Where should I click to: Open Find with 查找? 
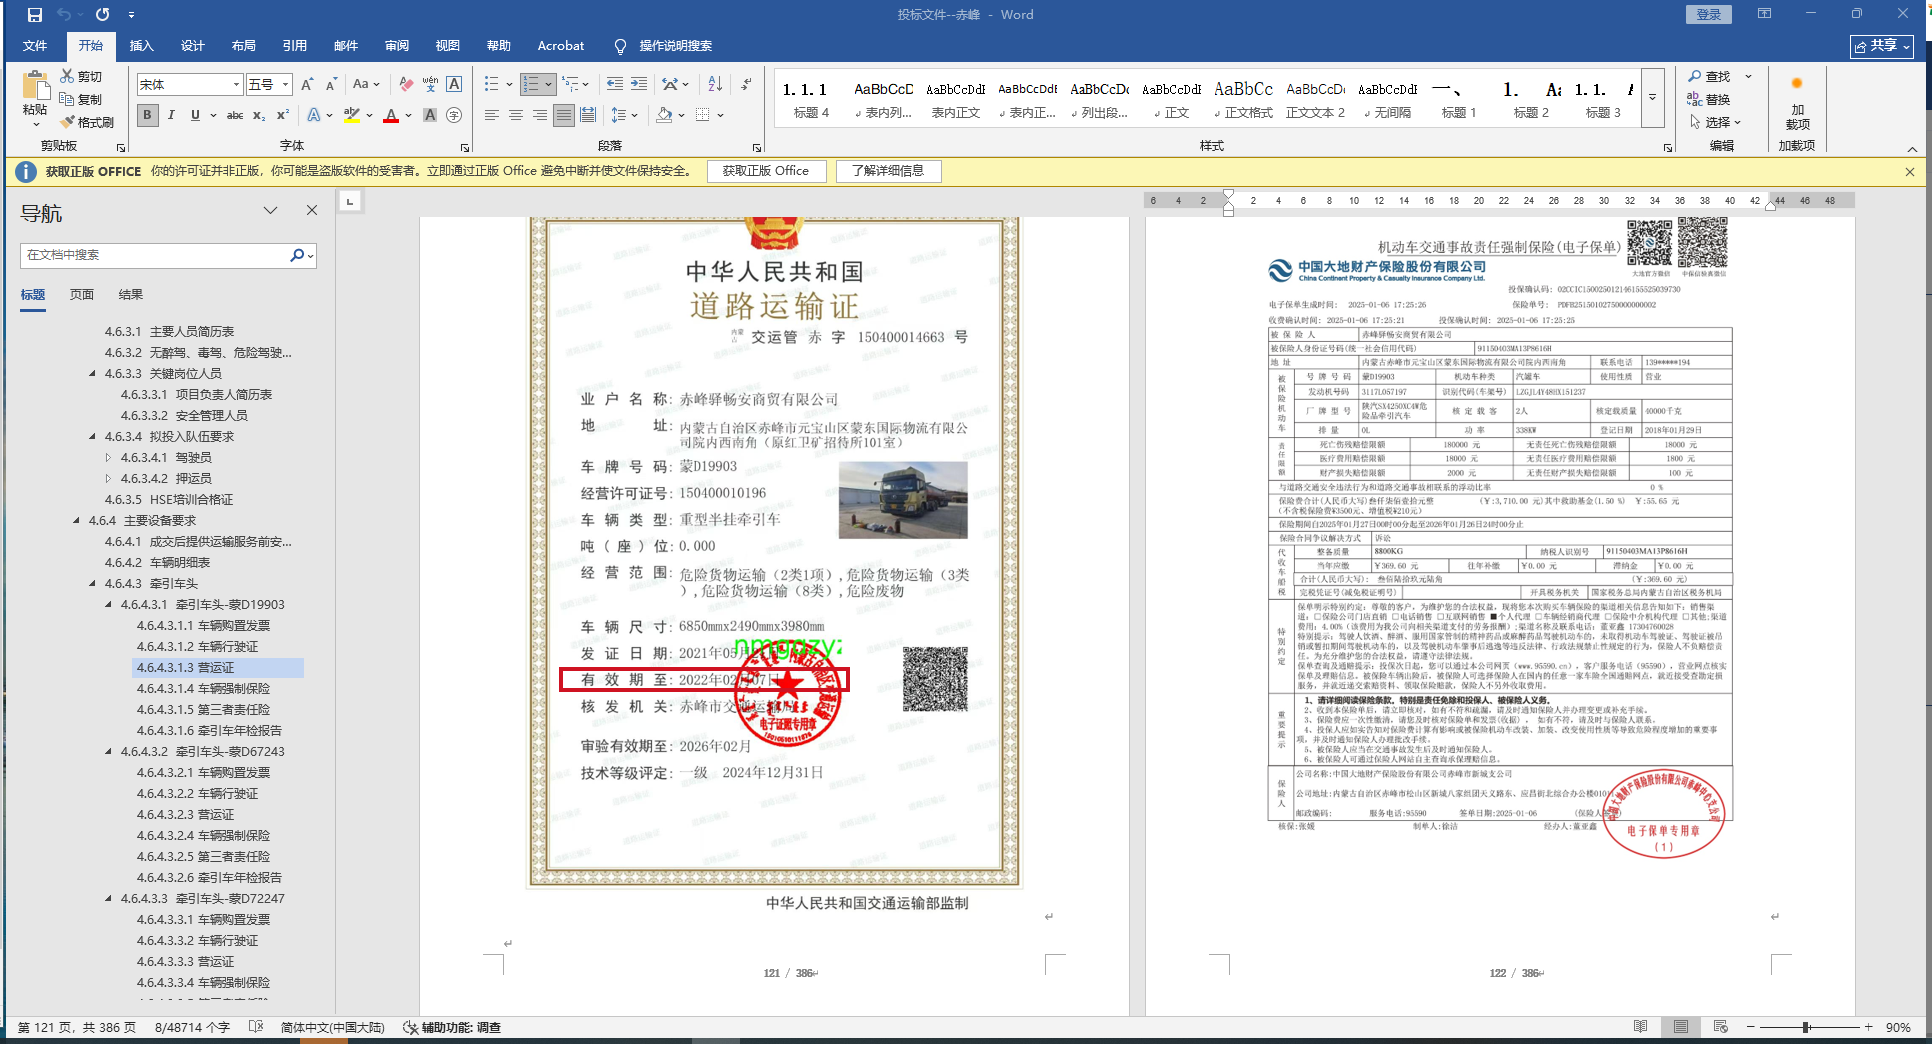coord(1710,76)
